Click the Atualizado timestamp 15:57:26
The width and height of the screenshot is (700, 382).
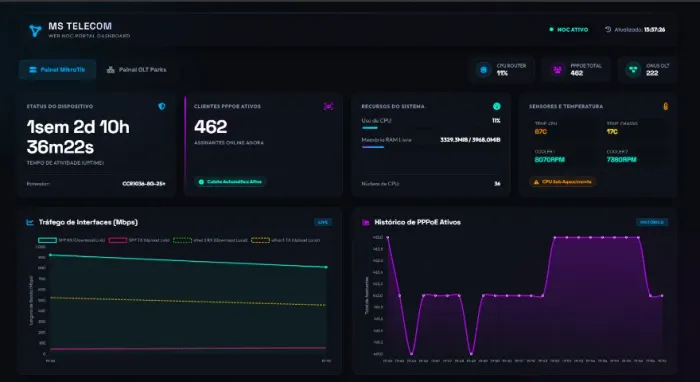pos(654,29)
